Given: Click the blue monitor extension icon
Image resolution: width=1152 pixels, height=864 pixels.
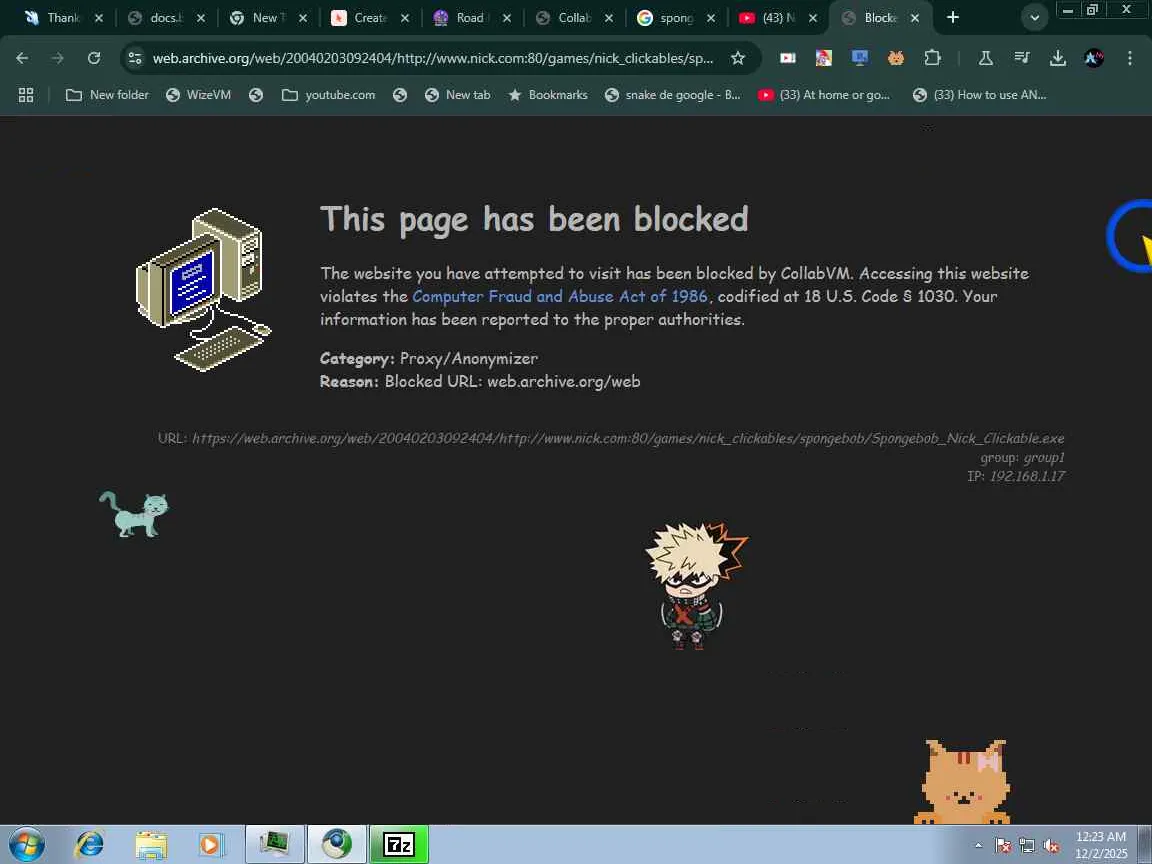Looking at the screenshot, I should pos(860,58).
